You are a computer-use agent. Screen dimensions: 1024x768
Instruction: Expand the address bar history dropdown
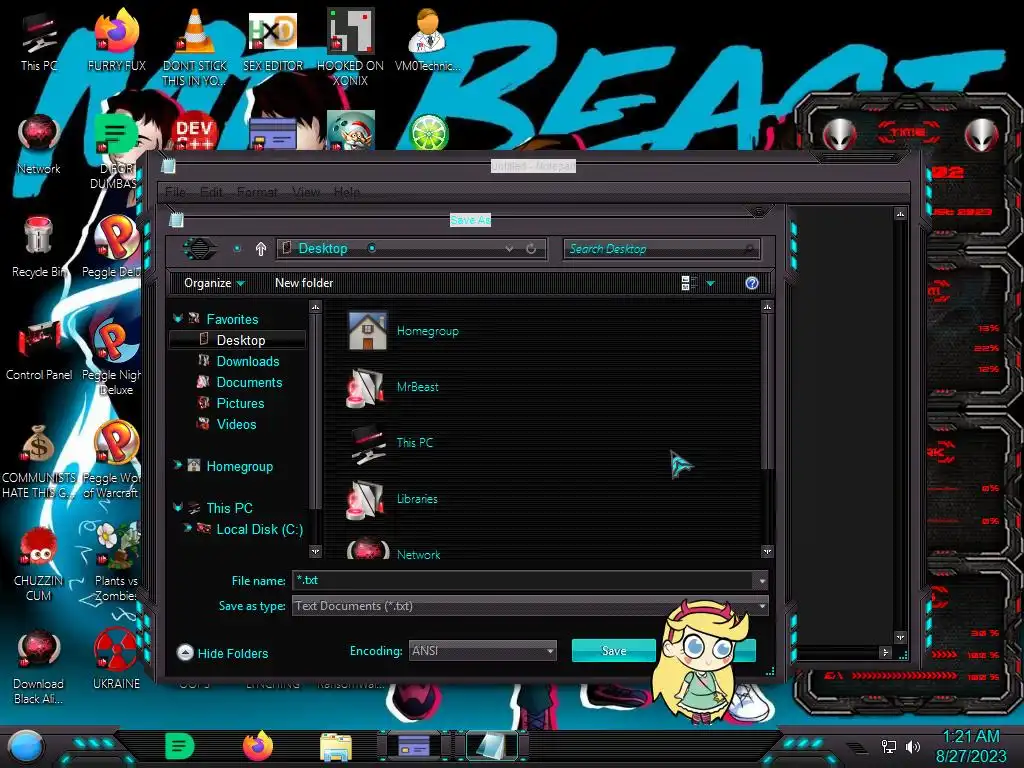509,249
